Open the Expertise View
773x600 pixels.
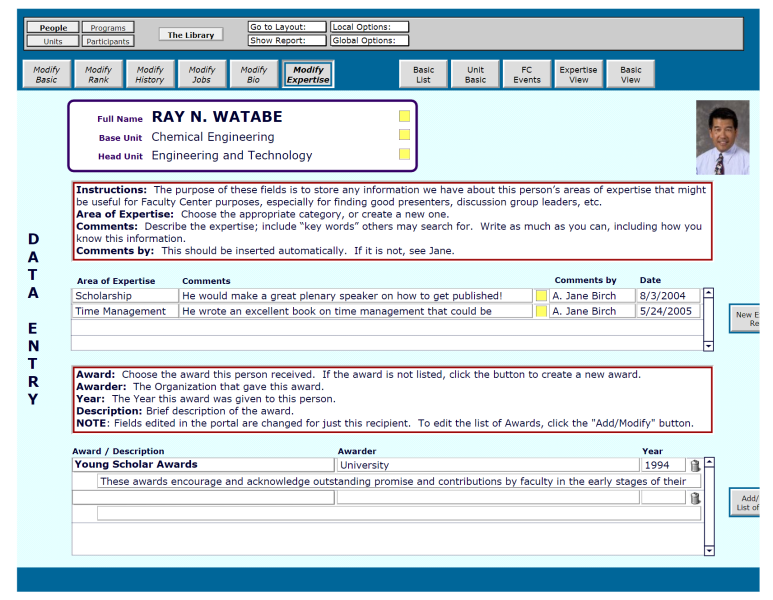pyautogui.click(x=579, y=74)
